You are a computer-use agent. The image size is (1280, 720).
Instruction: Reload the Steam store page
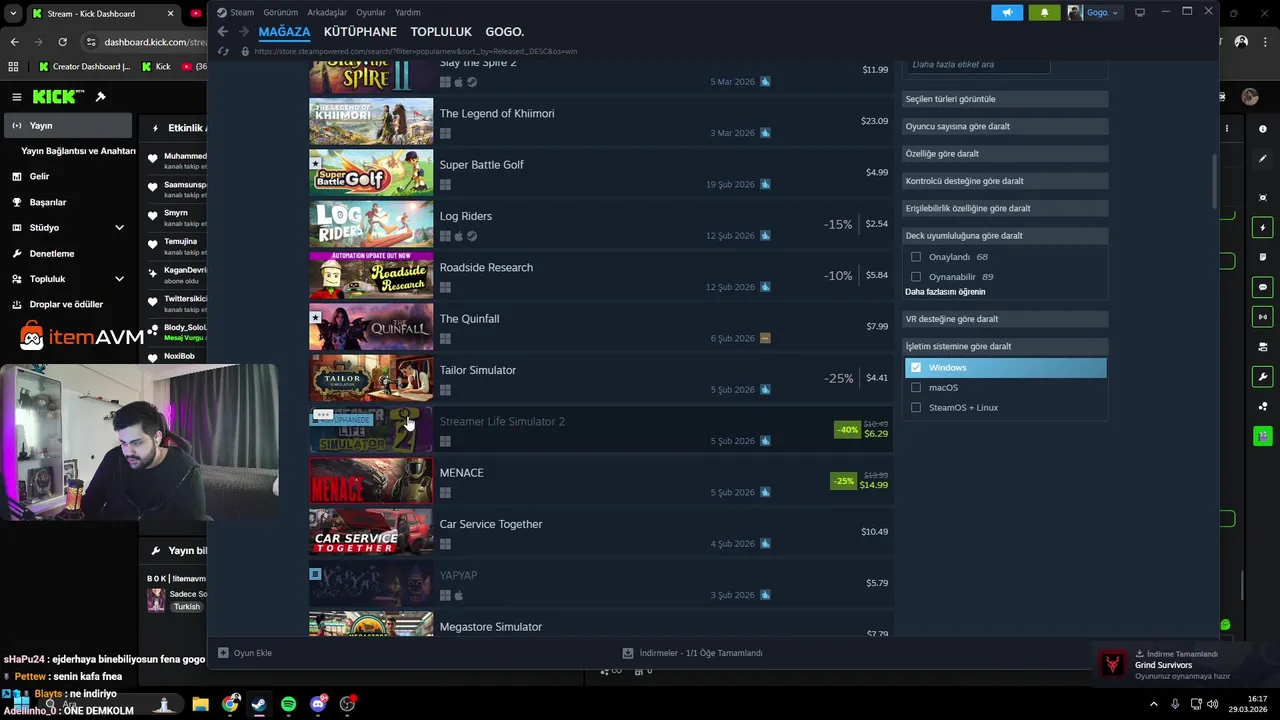[x=223, y=51]
